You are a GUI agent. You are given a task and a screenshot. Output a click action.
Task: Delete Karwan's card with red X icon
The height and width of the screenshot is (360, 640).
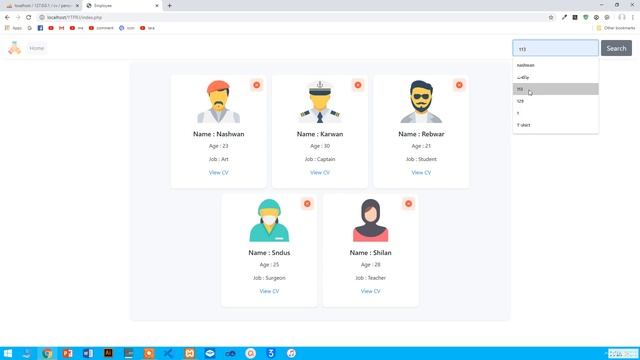click(x=358, y=85)
